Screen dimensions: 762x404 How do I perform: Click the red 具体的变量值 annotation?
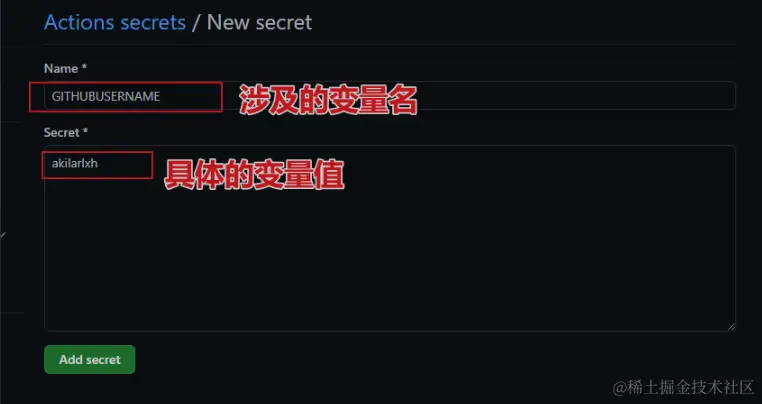click(254, 176)
